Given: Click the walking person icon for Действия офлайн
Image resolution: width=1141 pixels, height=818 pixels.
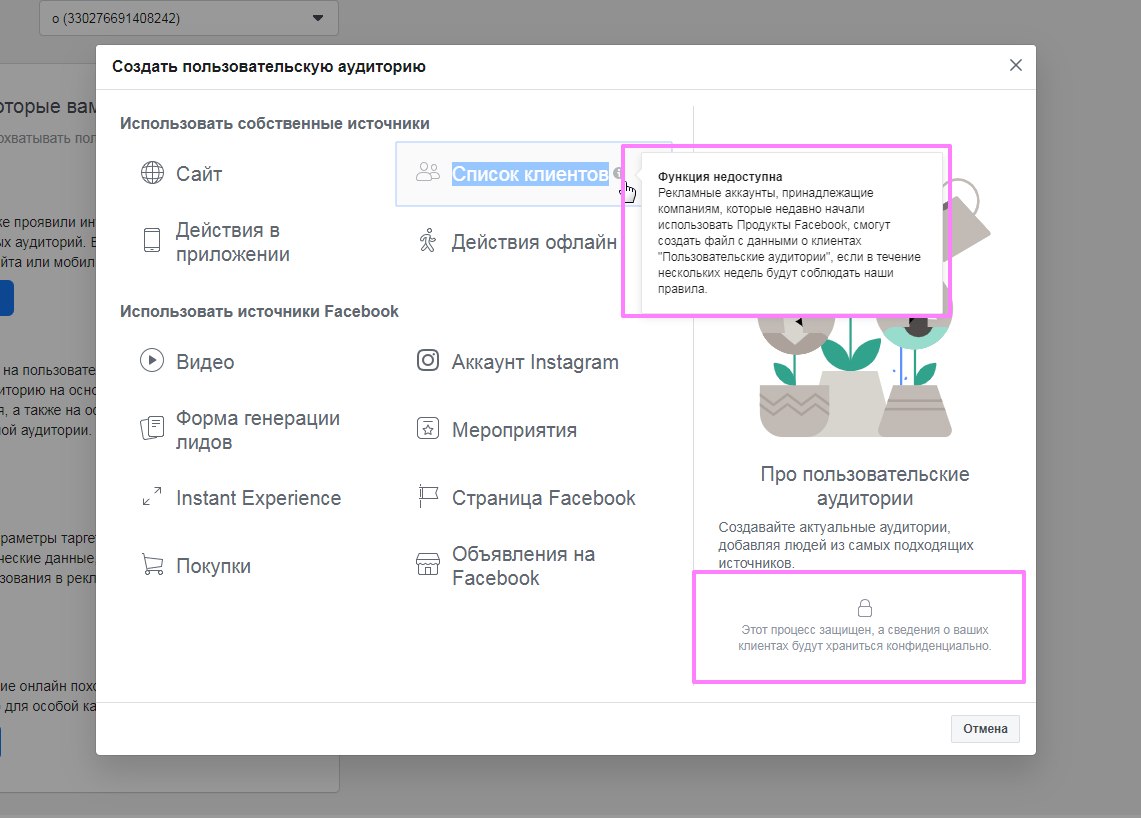Looking at the screenshot, I should (428, 240).
